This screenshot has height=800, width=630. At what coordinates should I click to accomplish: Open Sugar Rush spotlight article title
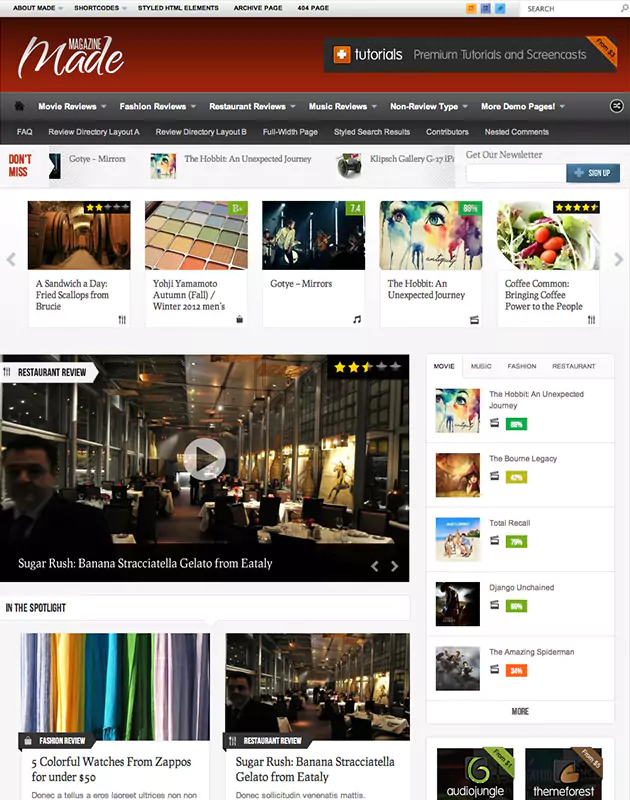pyautogui.click(x=315, y=769)
